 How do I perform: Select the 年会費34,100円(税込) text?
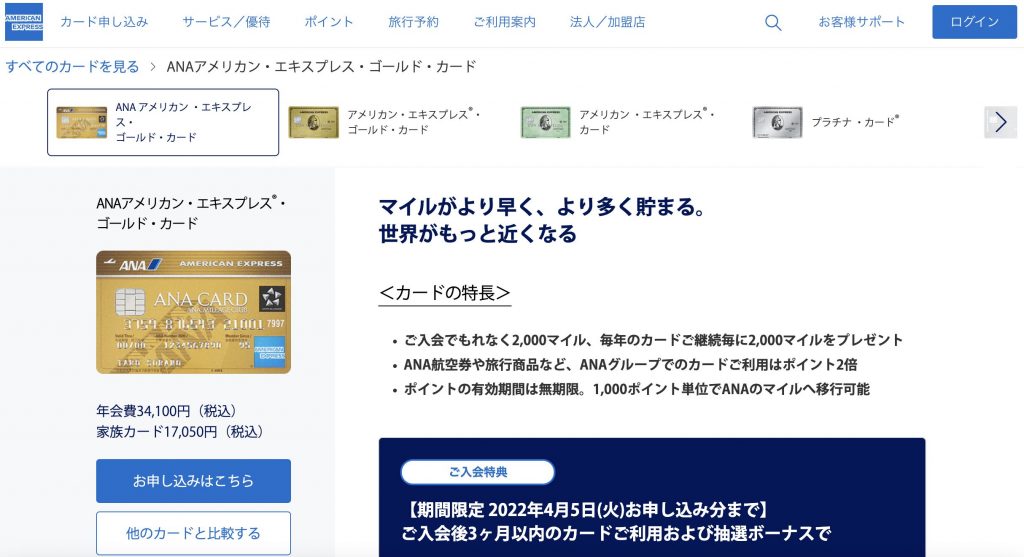[167, 411]
